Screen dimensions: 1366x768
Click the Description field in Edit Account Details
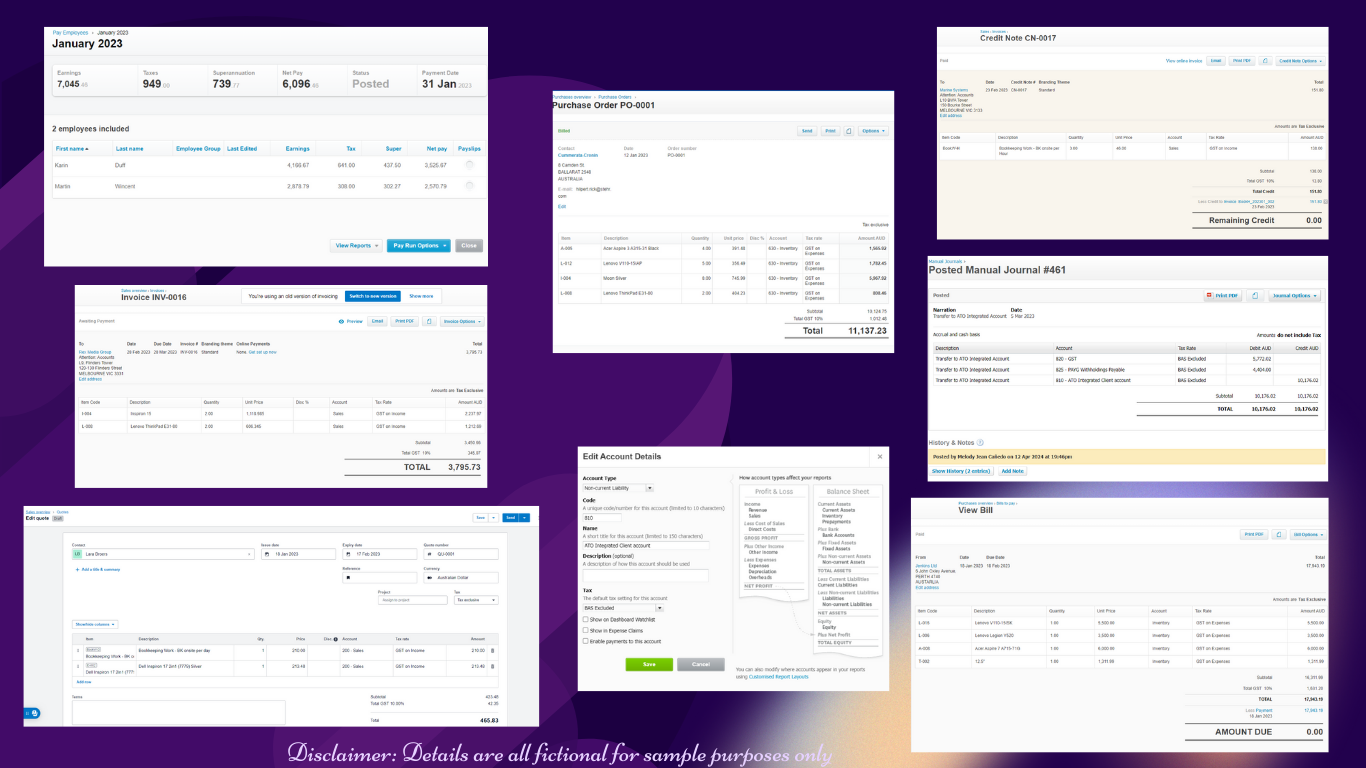pos(645,576)
